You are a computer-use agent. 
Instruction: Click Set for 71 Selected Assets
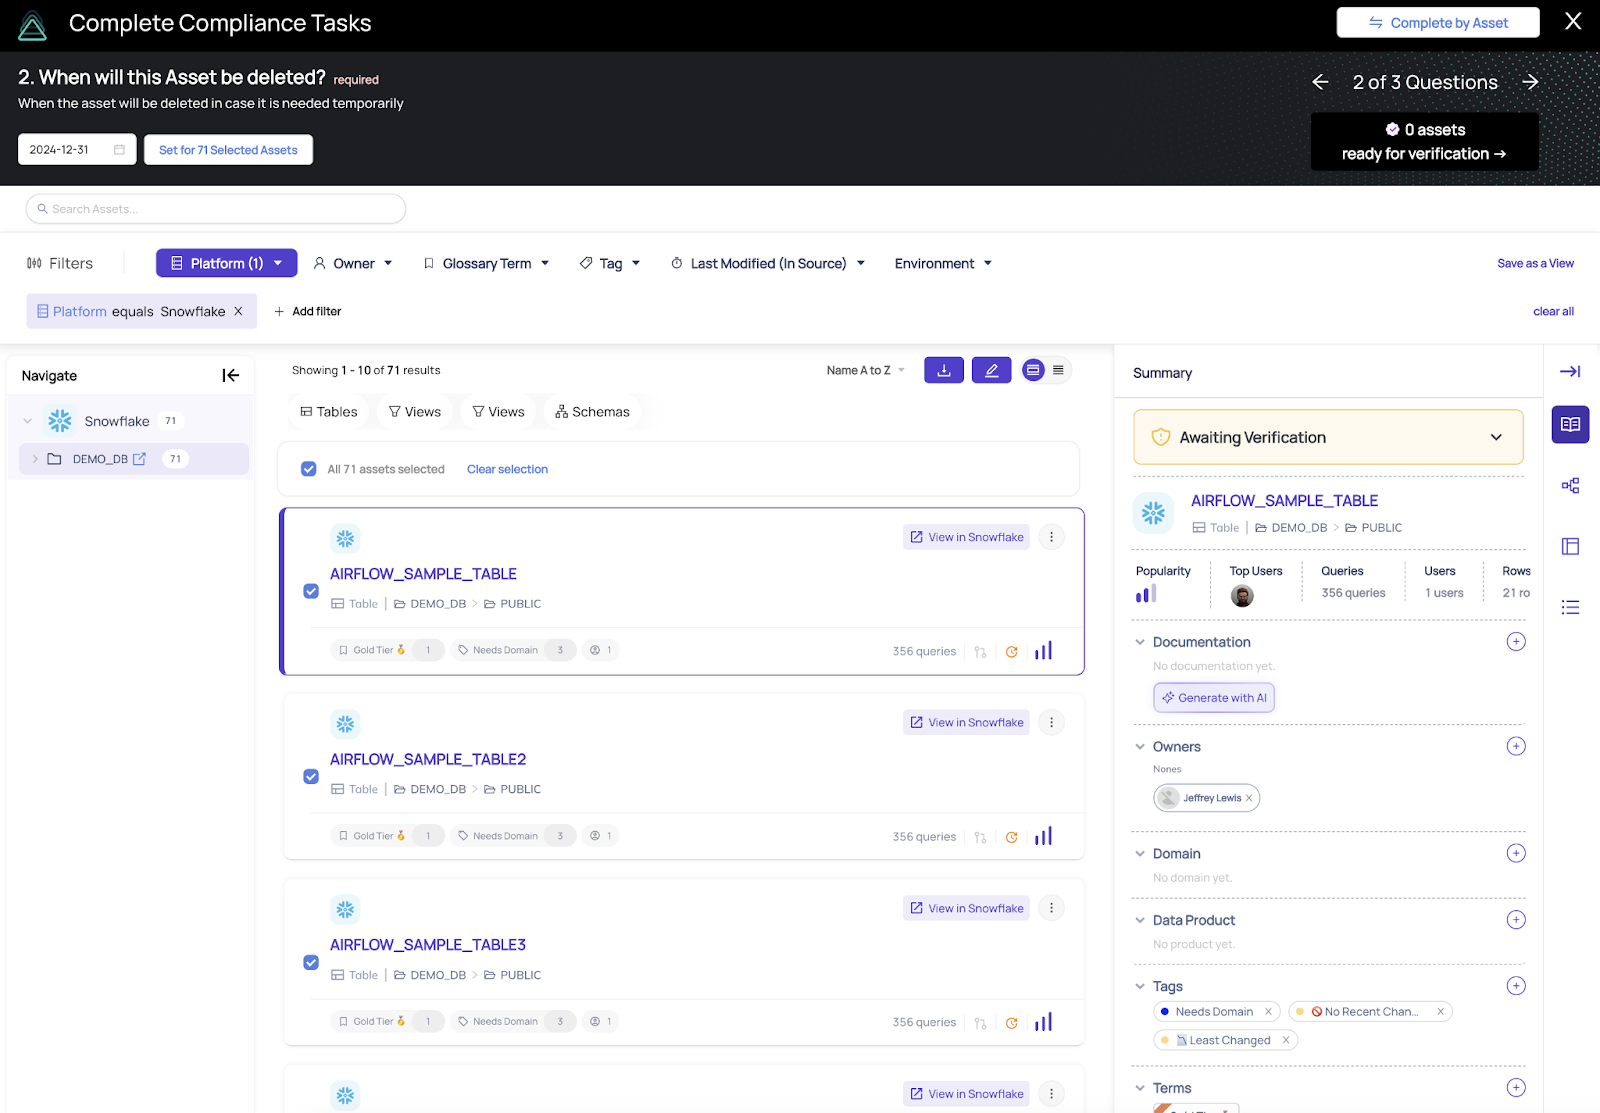(228, 150)
